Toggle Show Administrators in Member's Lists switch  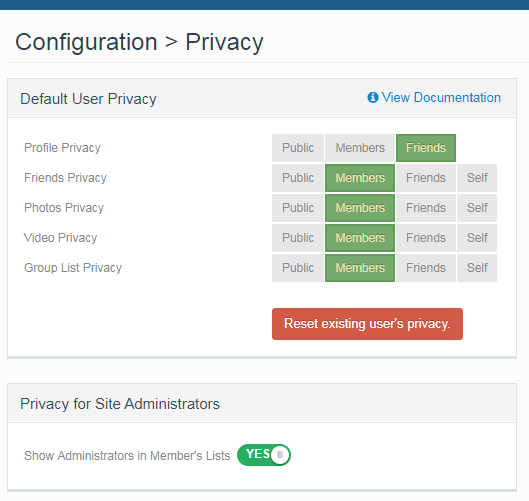coord(264,455)
